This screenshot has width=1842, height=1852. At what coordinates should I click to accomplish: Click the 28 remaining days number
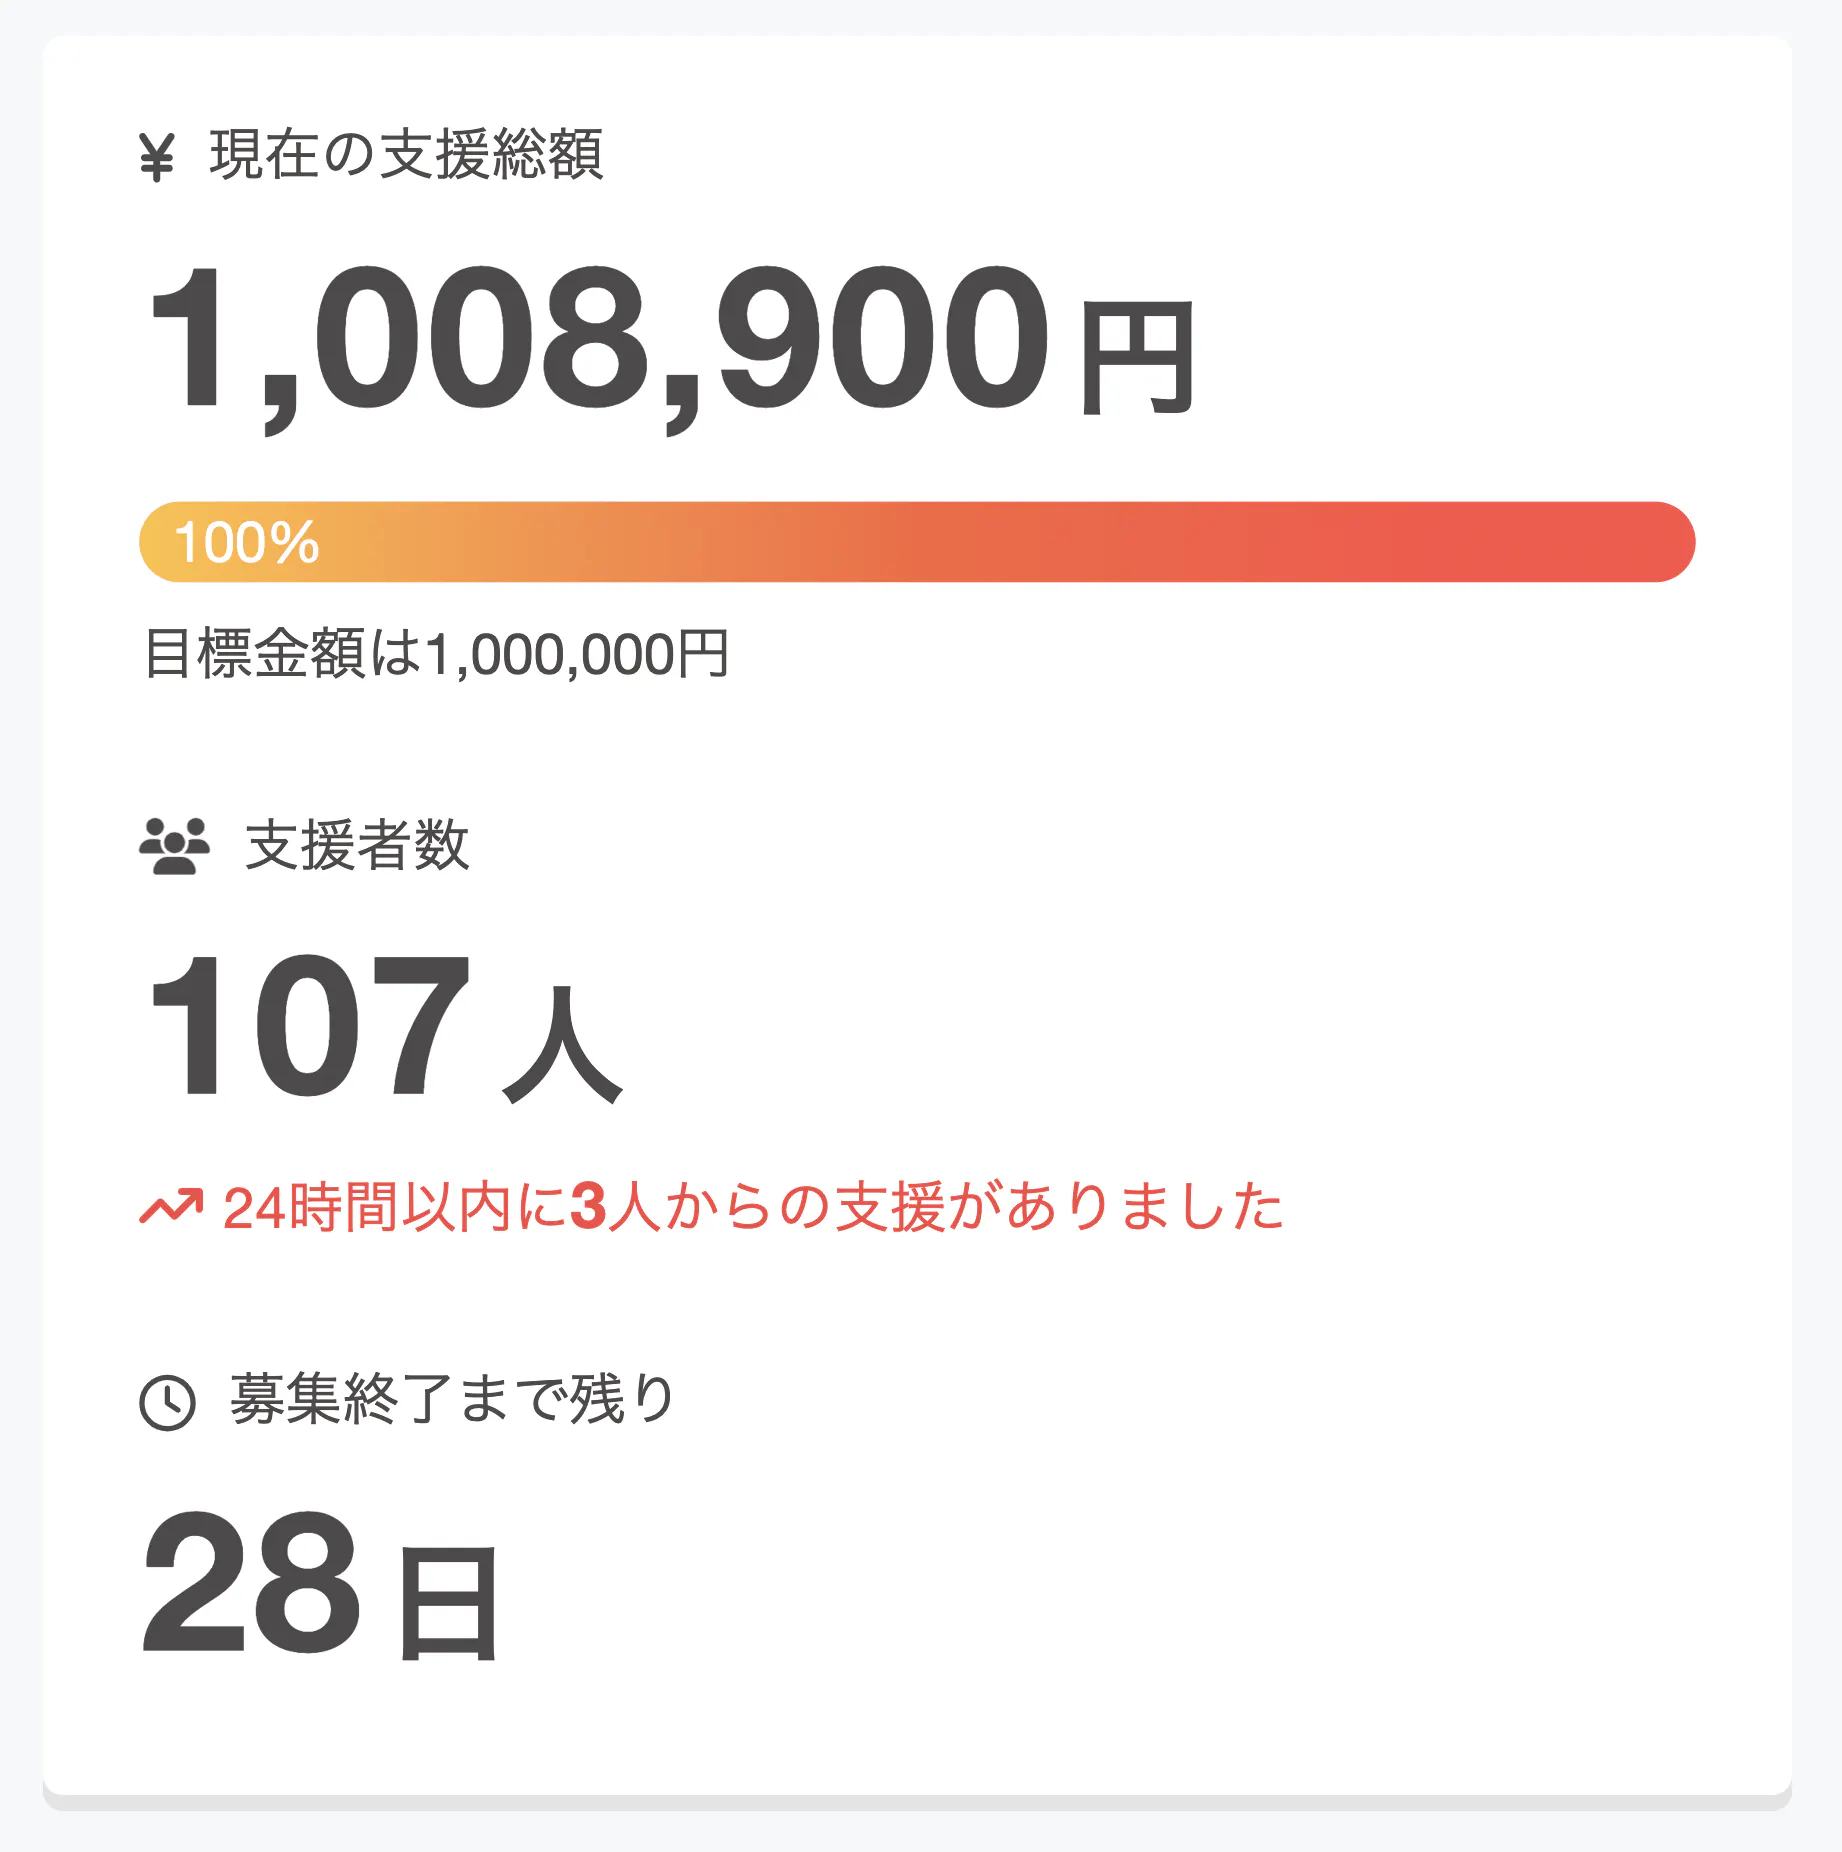[251, 1582]
